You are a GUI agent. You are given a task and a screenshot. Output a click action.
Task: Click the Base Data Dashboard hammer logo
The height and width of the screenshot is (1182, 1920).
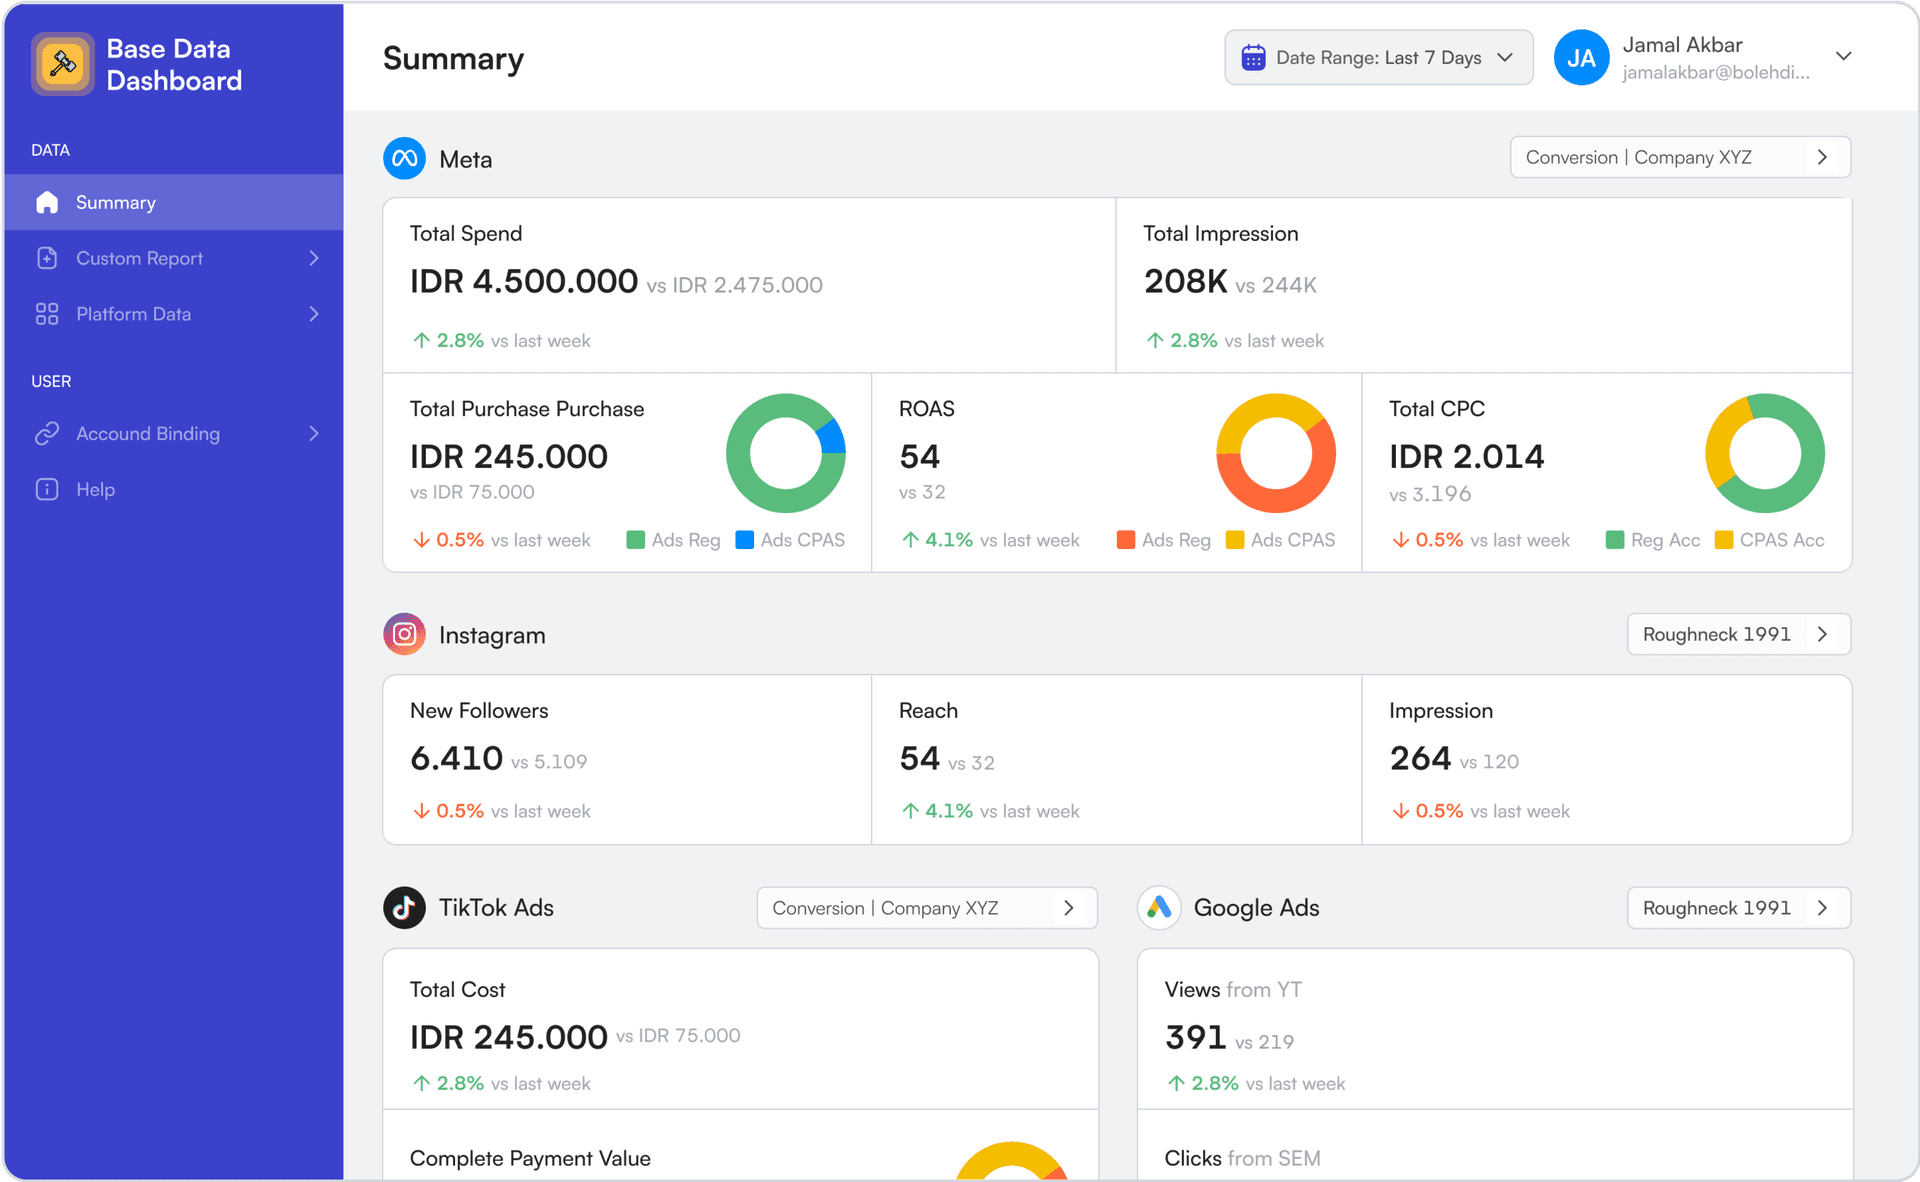(63, 64)
